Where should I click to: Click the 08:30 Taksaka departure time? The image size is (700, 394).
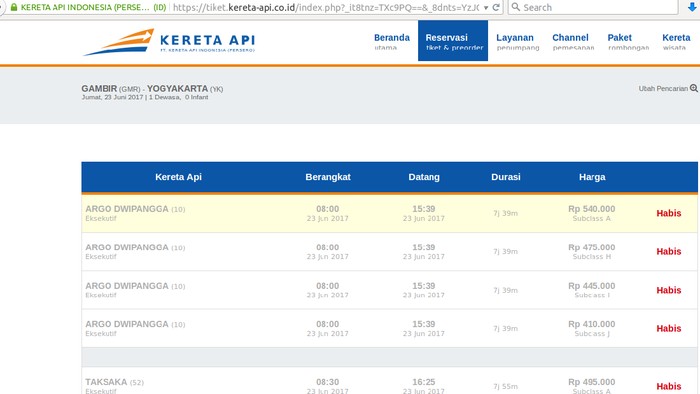point(328,382)
